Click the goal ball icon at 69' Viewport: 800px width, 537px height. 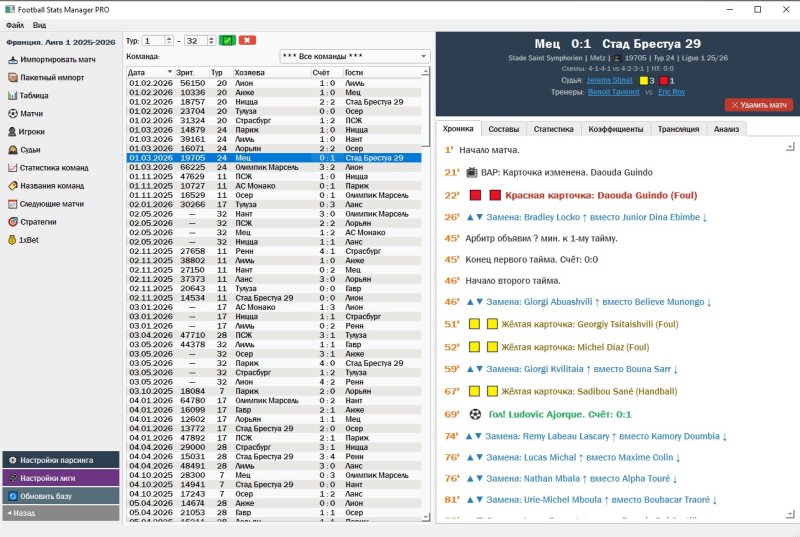coord(475,414)
